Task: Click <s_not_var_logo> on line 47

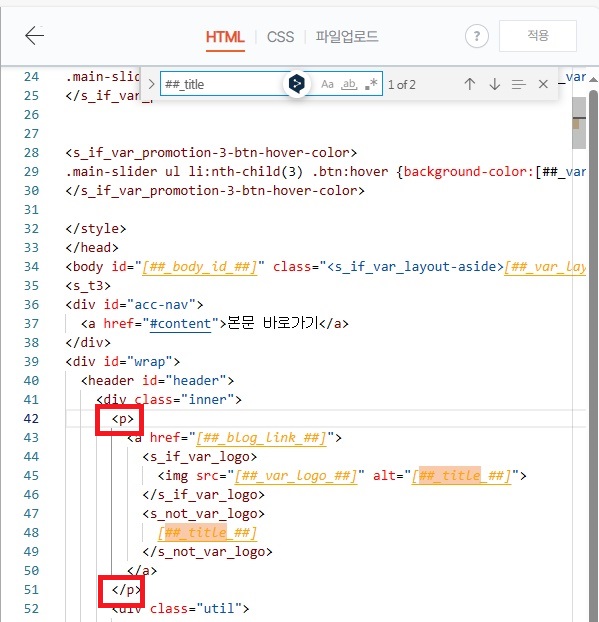Action: pos(204,514)
